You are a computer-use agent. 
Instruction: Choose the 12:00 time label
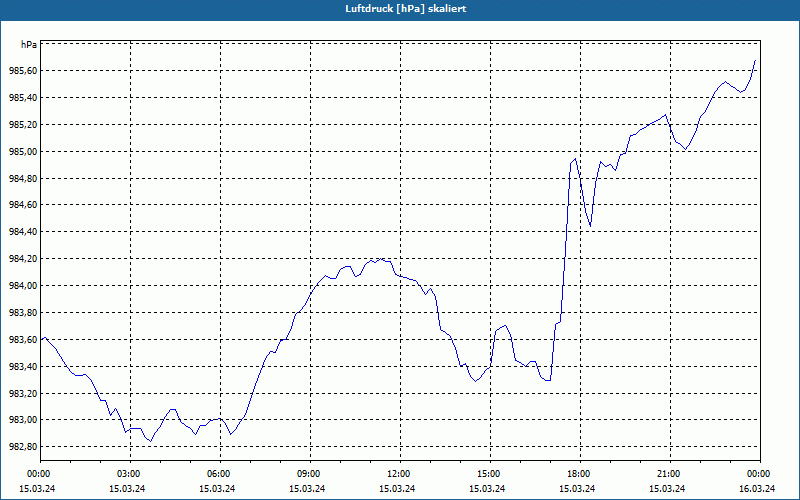click(400, 474)
